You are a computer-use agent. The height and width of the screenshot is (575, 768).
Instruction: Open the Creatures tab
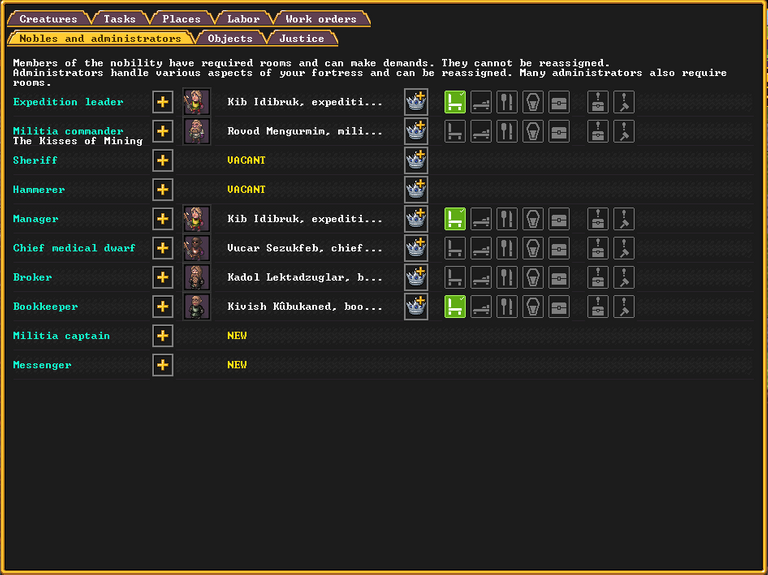(x=48, y=19)
